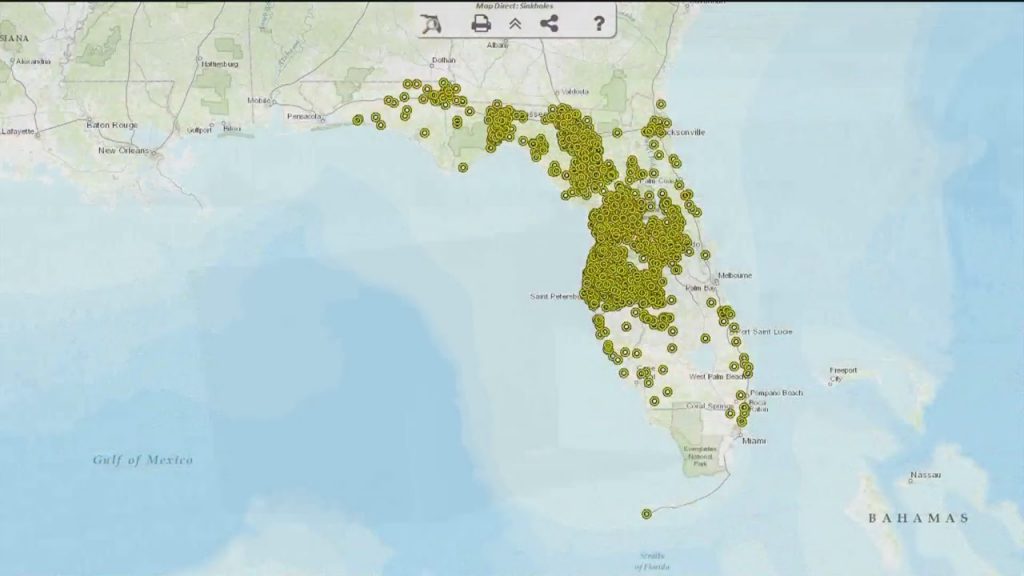Click the Gulf of Mexico label
The image size is (1024, 576).
pos(143,460)
